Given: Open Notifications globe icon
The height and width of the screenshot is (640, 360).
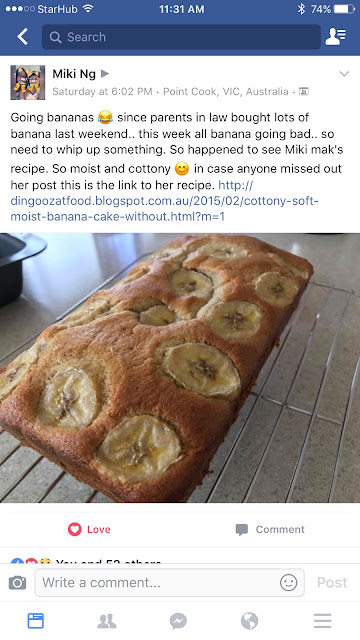Looking at the screenshot, I should point(249,621).
